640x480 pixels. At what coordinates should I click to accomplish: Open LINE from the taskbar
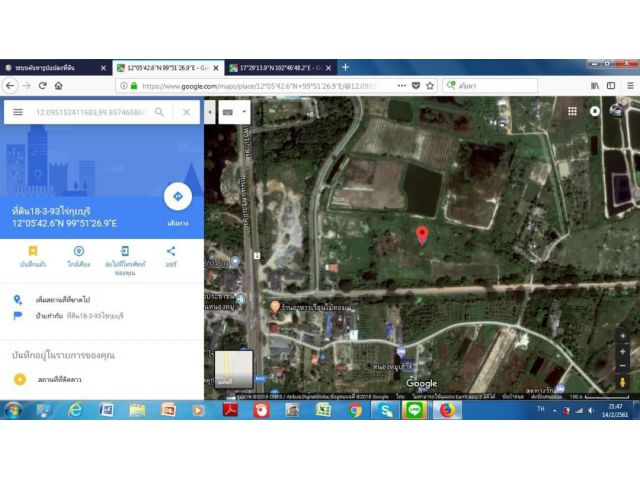point(415,410)
